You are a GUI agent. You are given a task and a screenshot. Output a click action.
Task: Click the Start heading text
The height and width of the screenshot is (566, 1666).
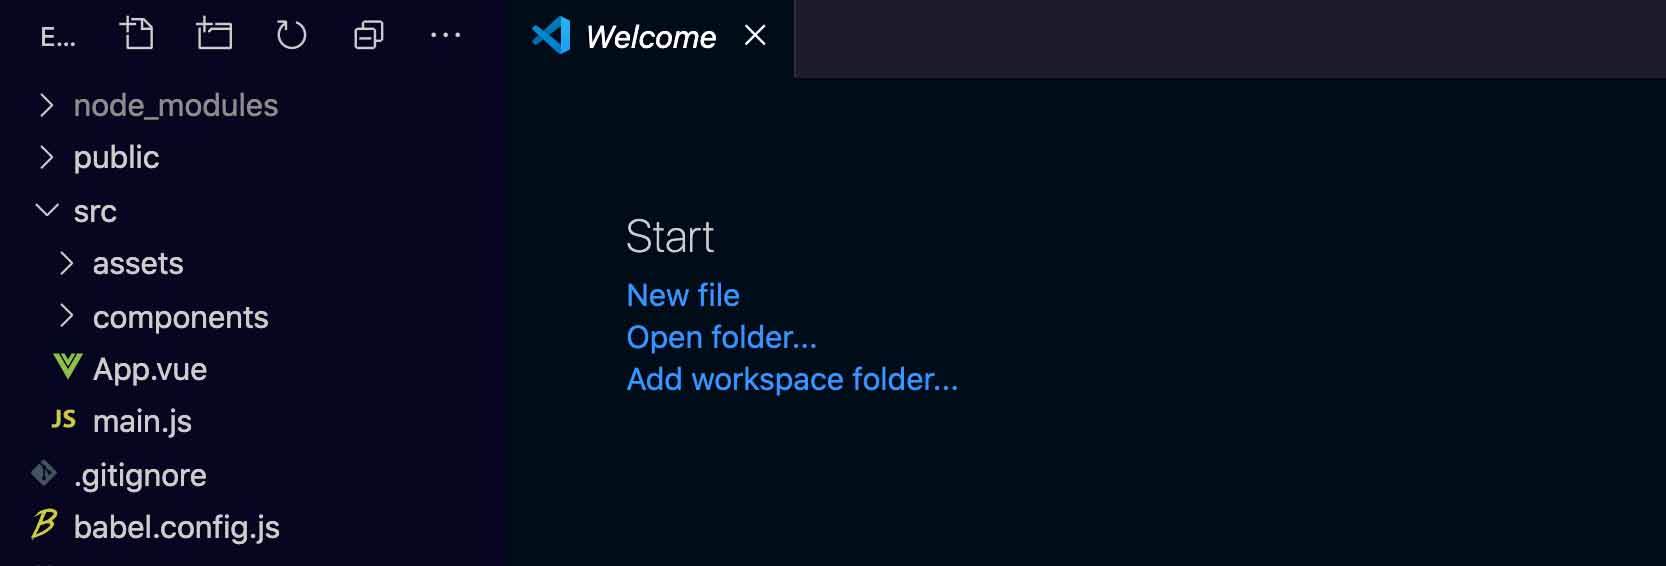670,237
